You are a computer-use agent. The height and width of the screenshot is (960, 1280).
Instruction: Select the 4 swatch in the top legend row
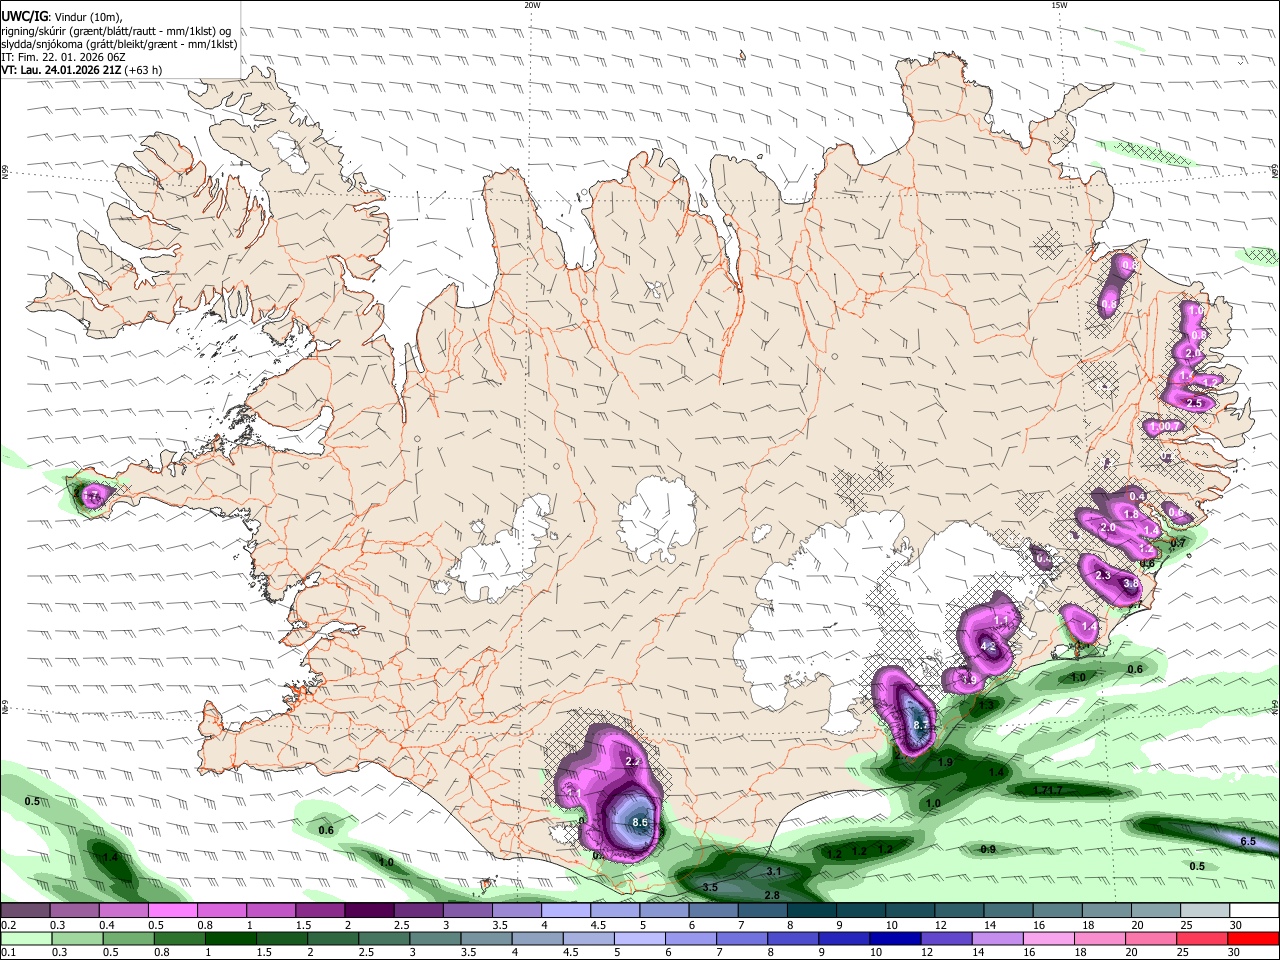(566, 911)
